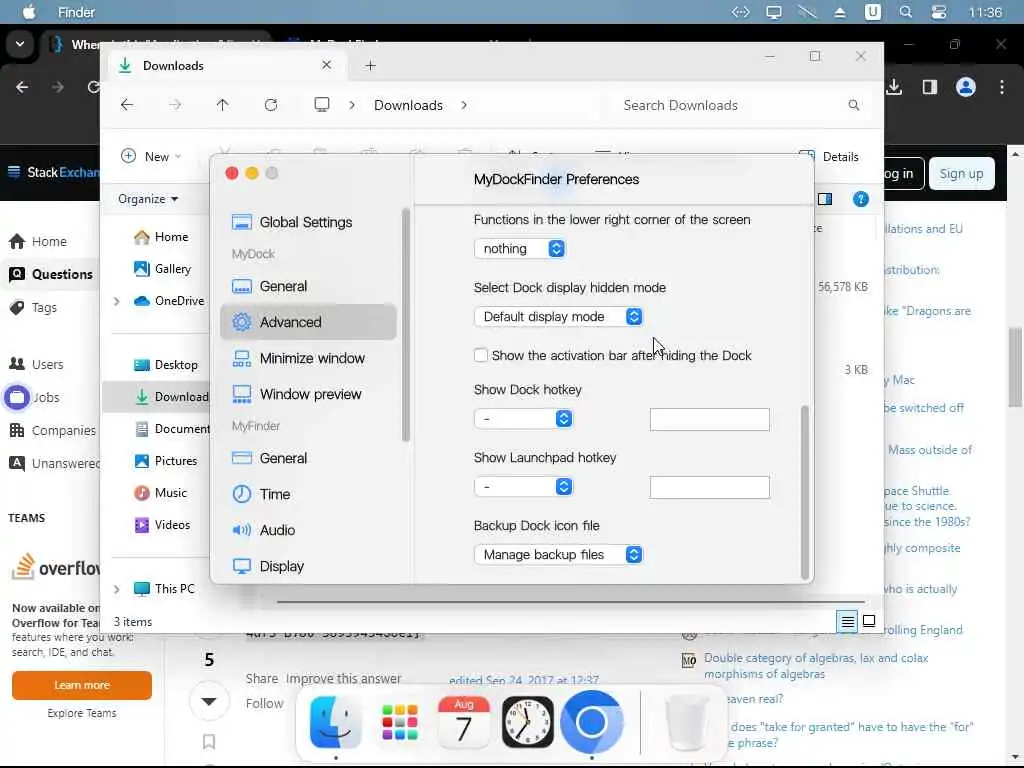1024x768 pixels.
Task: Click the Finder menu bar item
Action: click(76, 12)
